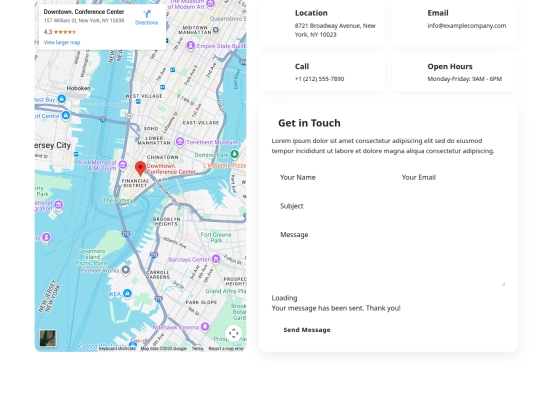Image resolution: width=540 pixels, height=405 pixels.
Task: Open Keyboard shortcuts on the map
Action: (x=117, y=349)
